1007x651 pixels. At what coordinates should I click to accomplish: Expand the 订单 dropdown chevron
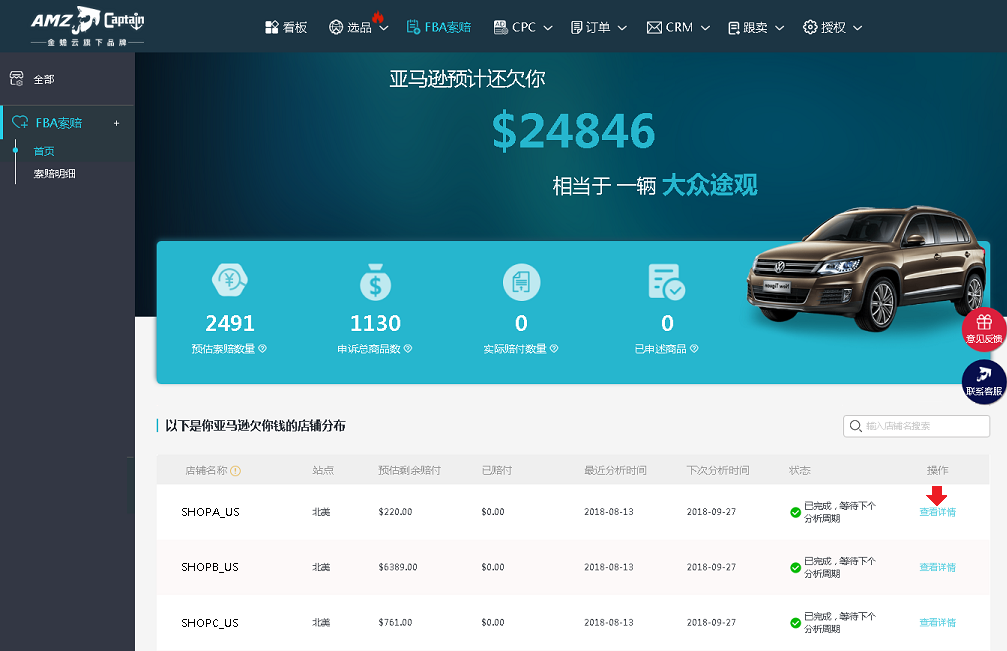[622, 28]
